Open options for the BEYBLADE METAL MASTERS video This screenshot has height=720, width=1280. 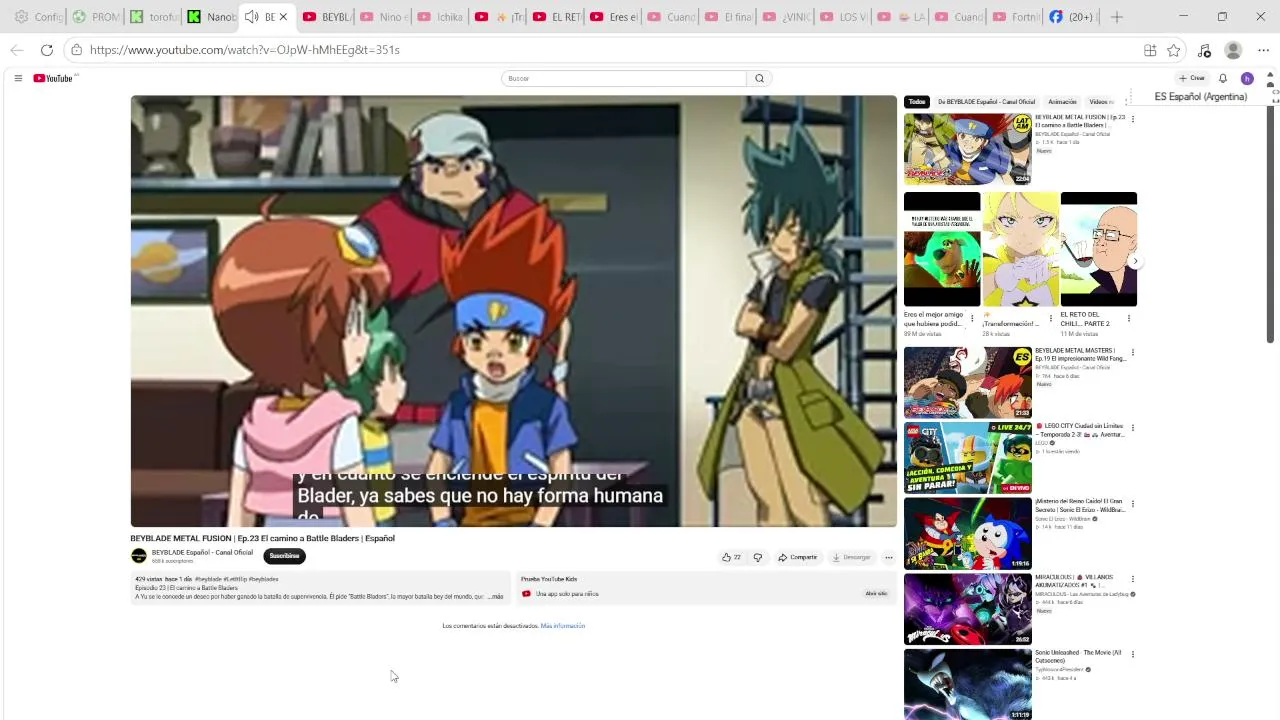[1132, 353]
